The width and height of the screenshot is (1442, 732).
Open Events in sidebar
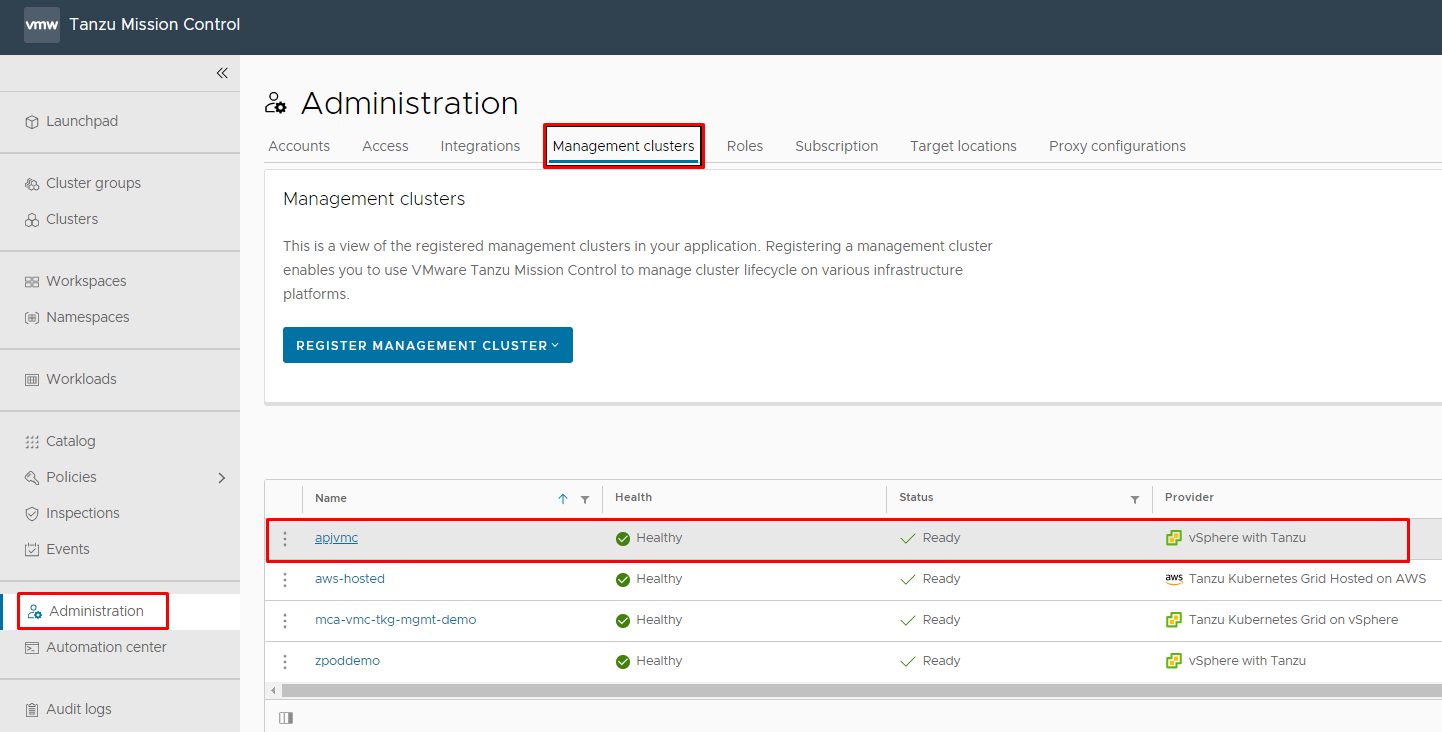(68, 550)
